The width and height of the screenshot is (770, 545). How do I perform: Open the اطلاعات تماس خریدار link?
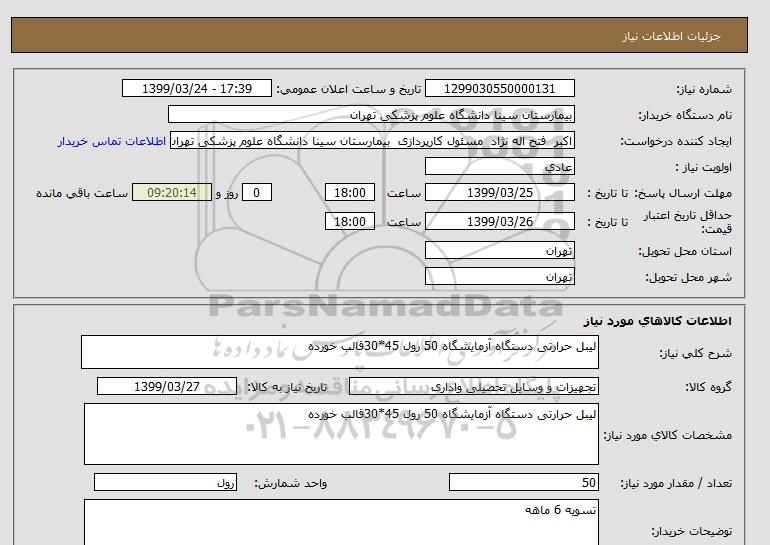pyautogui.click(x=111, y=141)
